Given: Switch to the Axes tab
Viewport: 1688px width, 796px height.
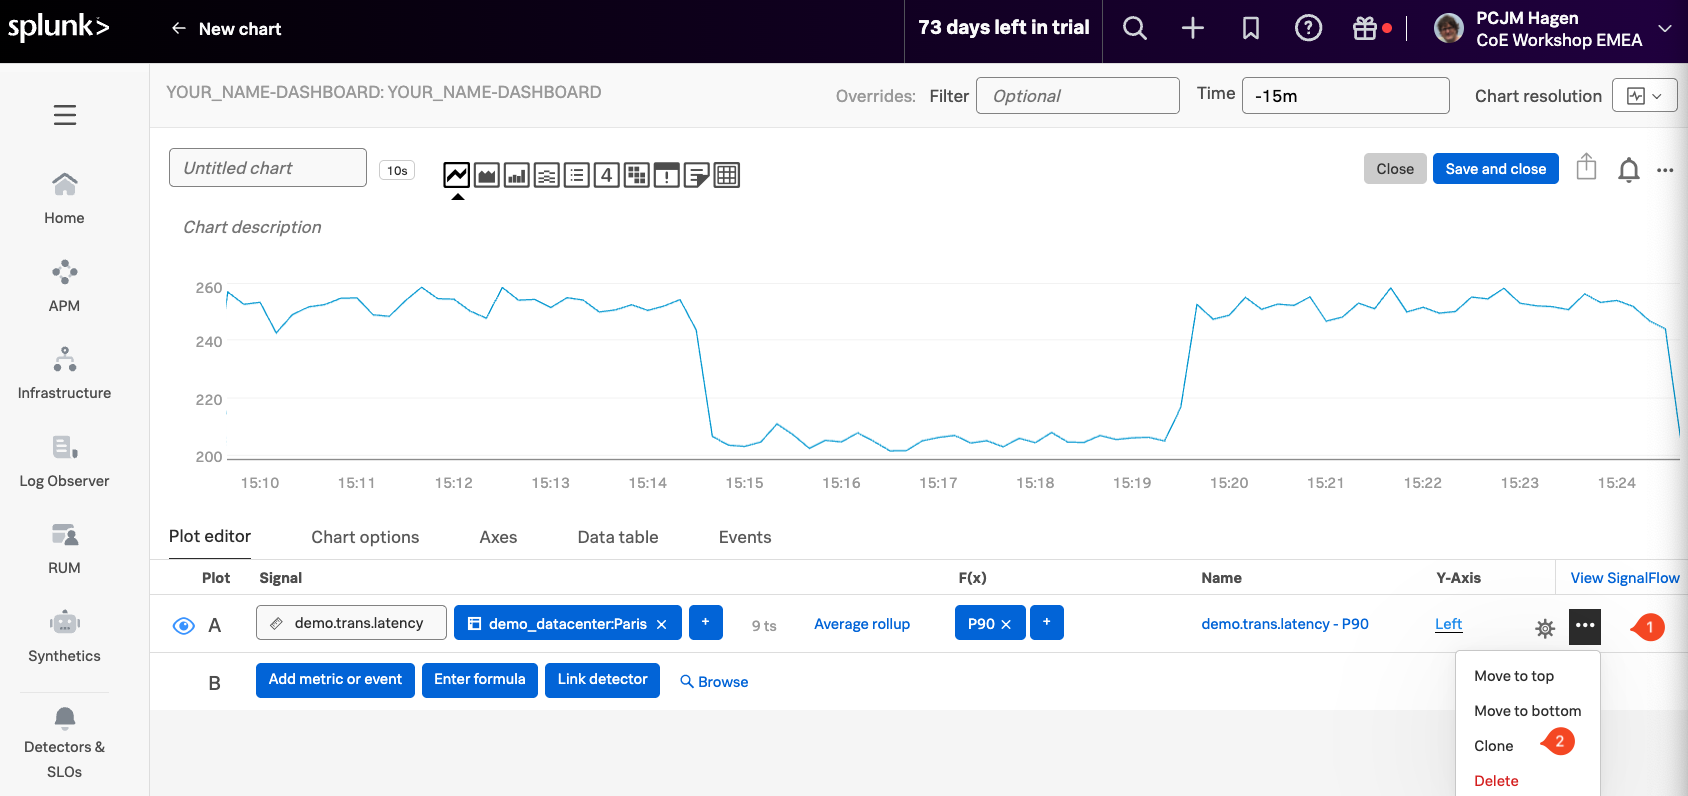Looking at the screenshot, I should point(498,537).
